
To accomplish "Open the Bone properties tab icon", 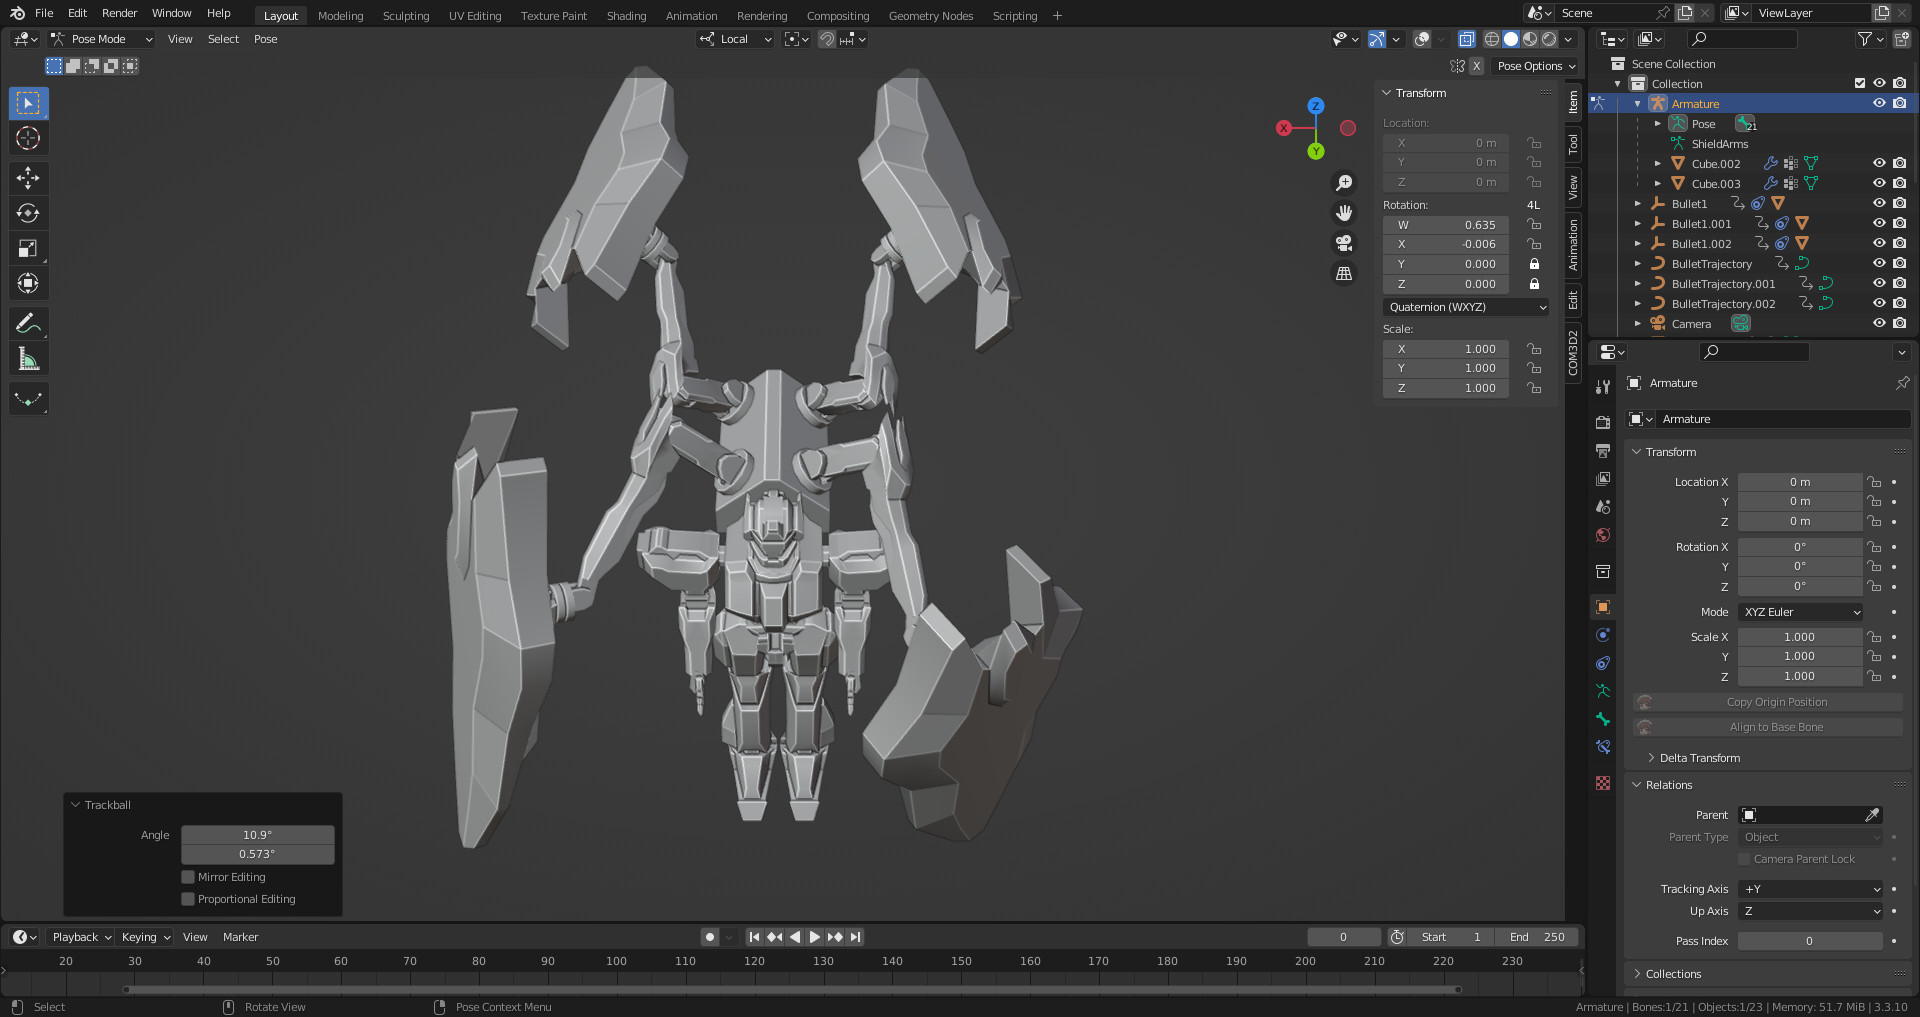I will [x=1603, y=719].
